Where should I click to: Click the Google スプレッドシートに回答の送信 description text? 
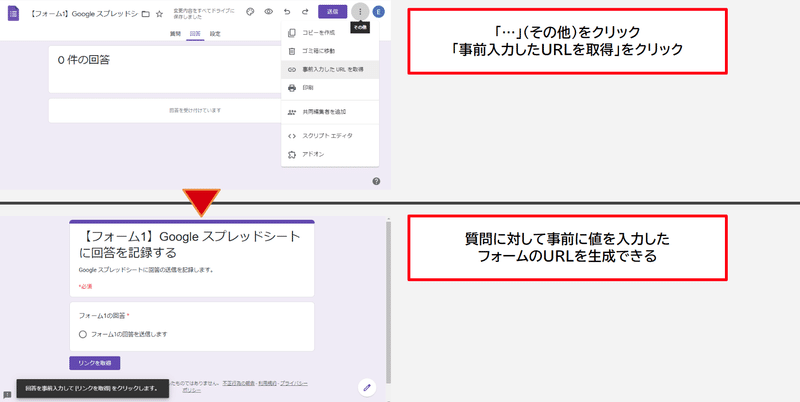point(146,270)
